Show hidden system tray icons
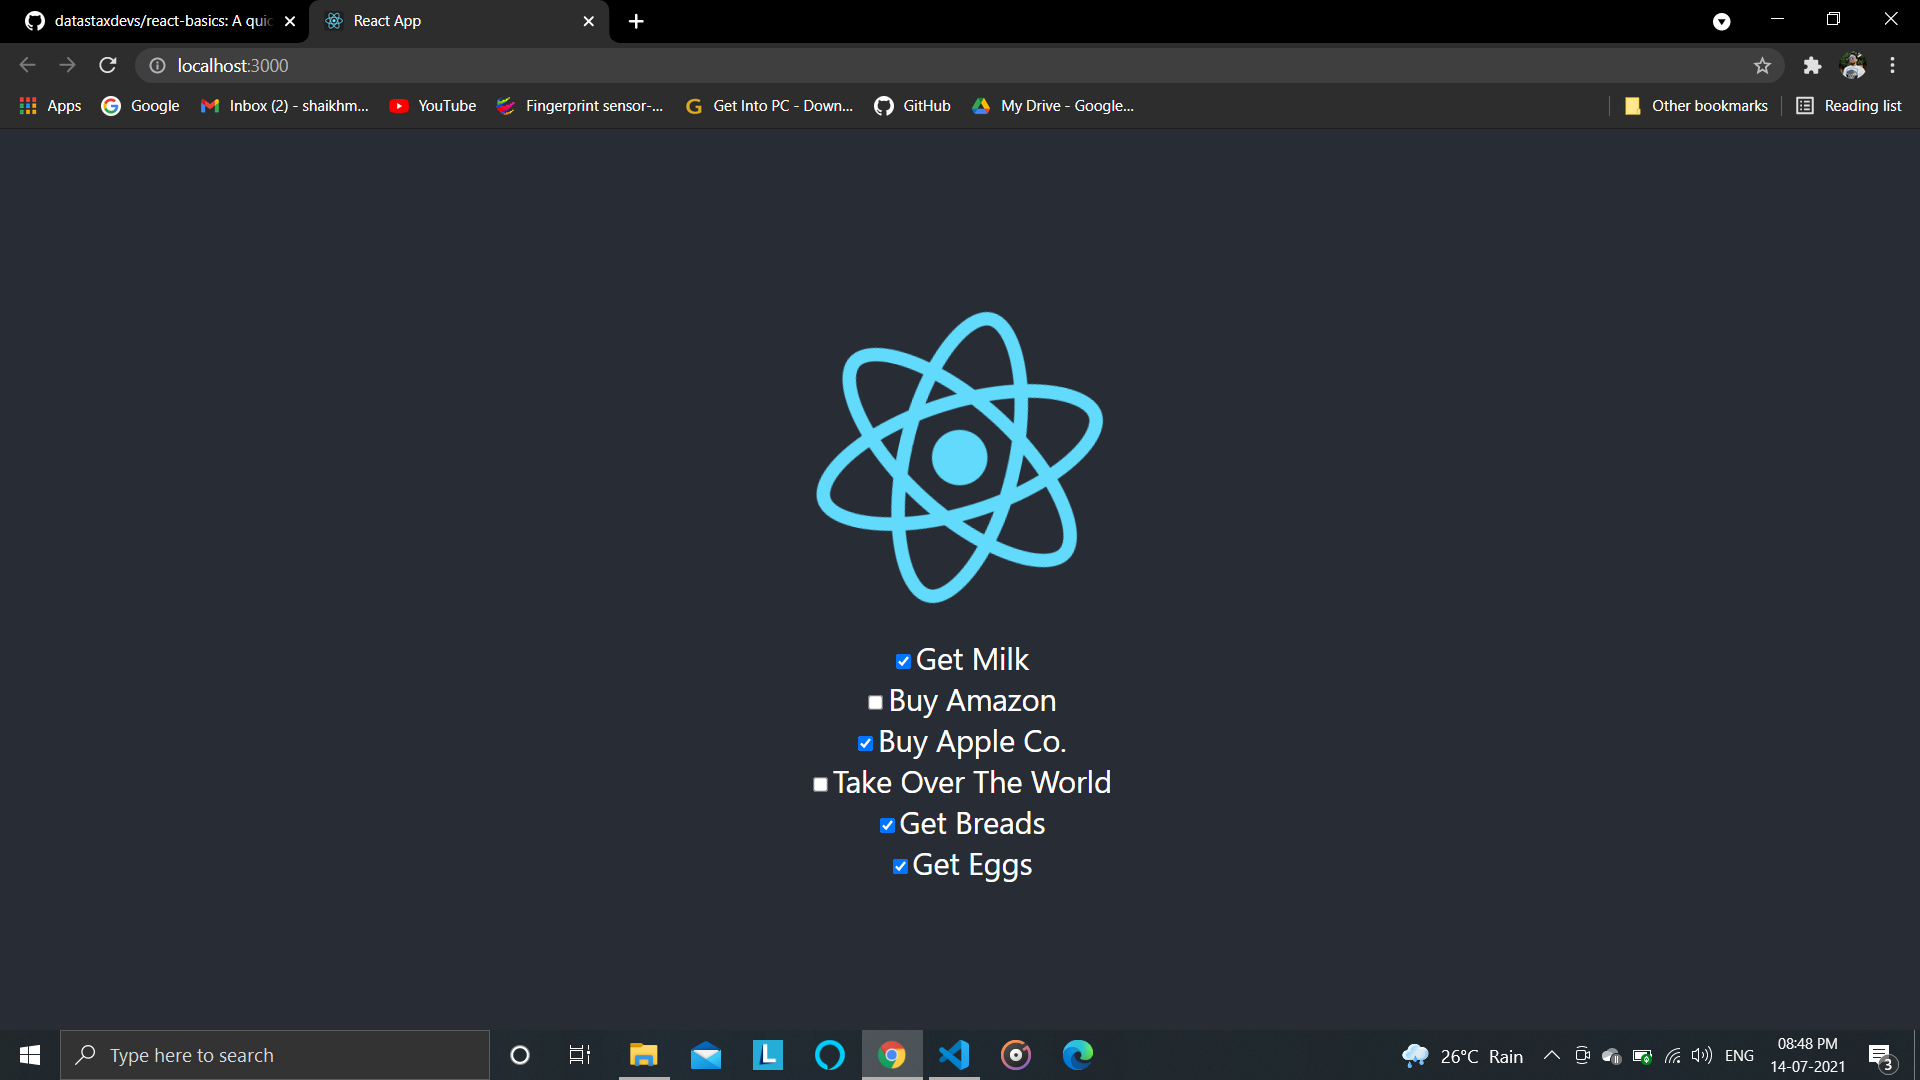This screenshot has width=1920, height=1080. [x=1551, y=1054]
